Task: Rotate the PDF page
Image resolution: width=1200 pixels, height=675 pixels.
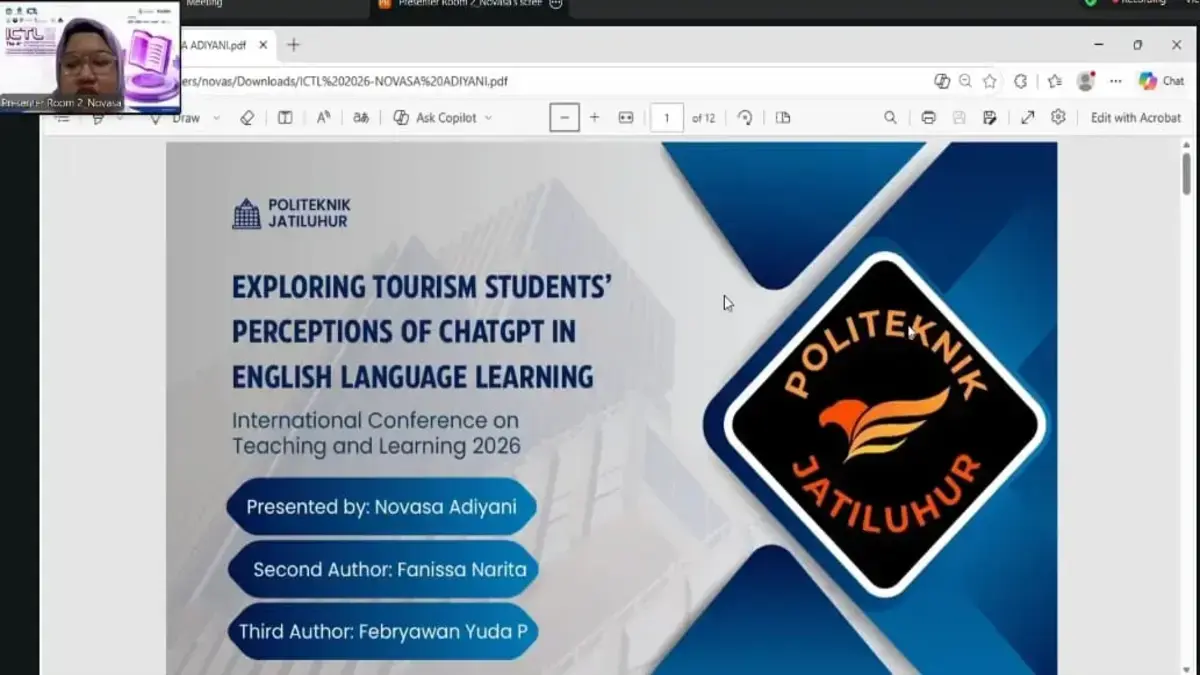Action: coord(745,118)
